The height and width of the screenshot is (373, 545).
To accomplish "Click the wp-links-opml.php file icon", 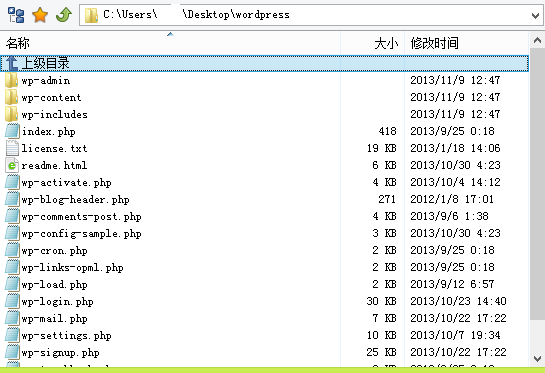I will 12,268.
